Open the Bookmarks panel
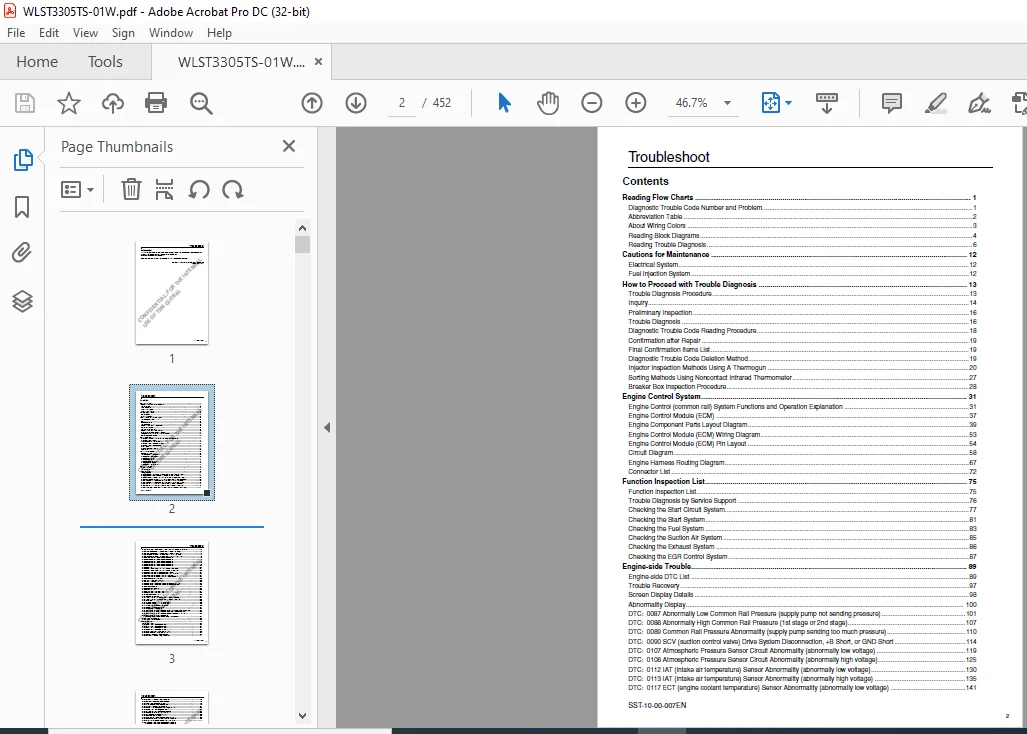1027x734 pixels. click(22, 207)
